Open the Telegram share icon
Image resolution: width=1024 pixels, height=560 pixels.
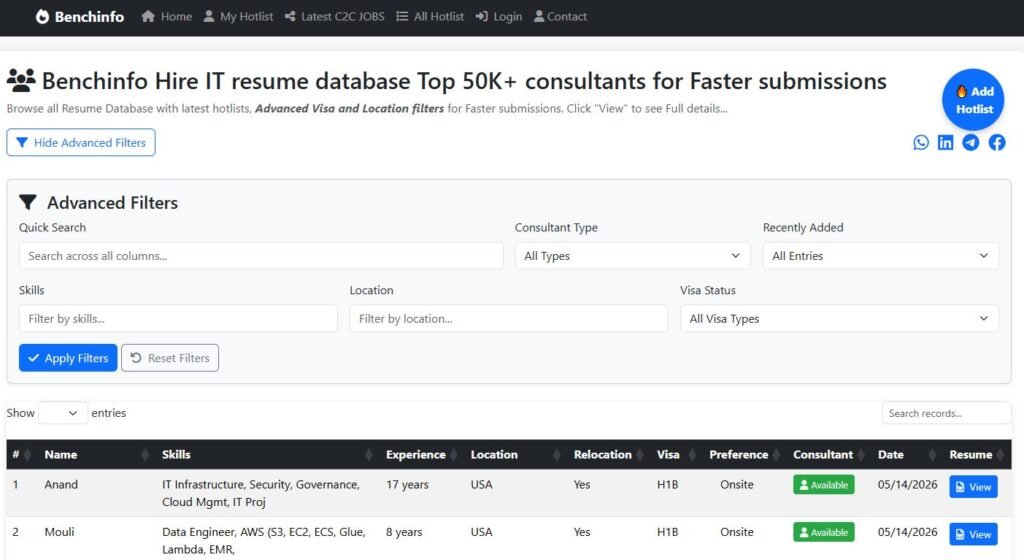[x=970, y=142]
